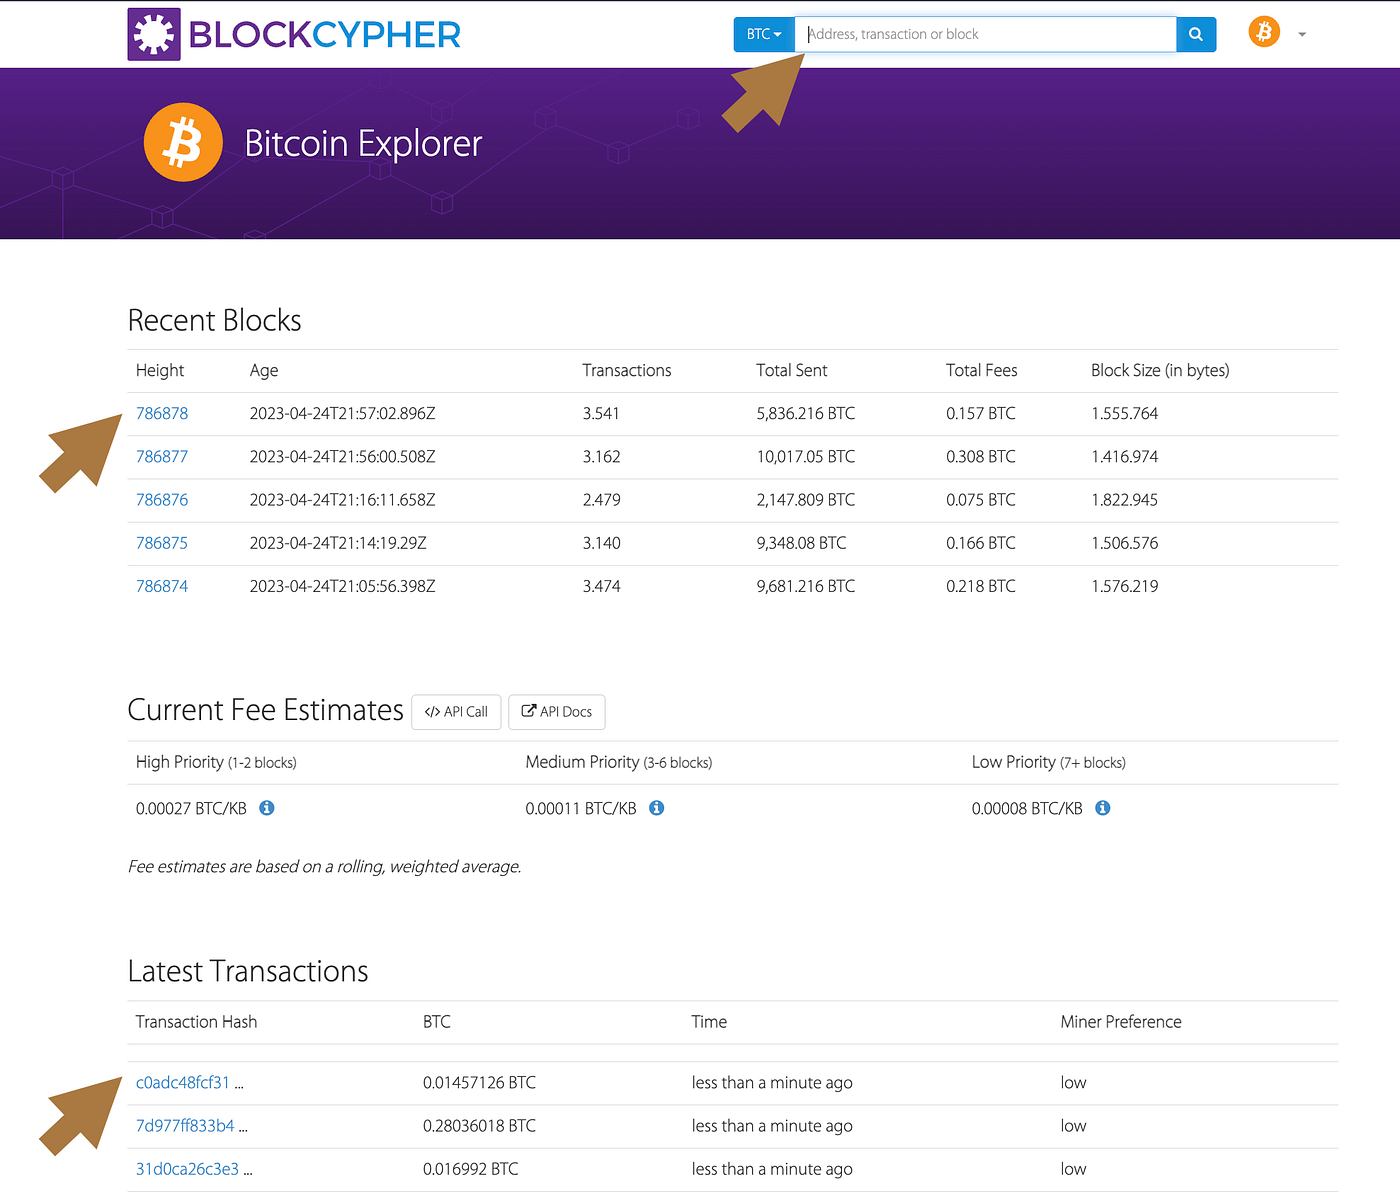Screen dimensions: 1400x1198
Task: Click the magnifier search button
Action: point(1196,34)
